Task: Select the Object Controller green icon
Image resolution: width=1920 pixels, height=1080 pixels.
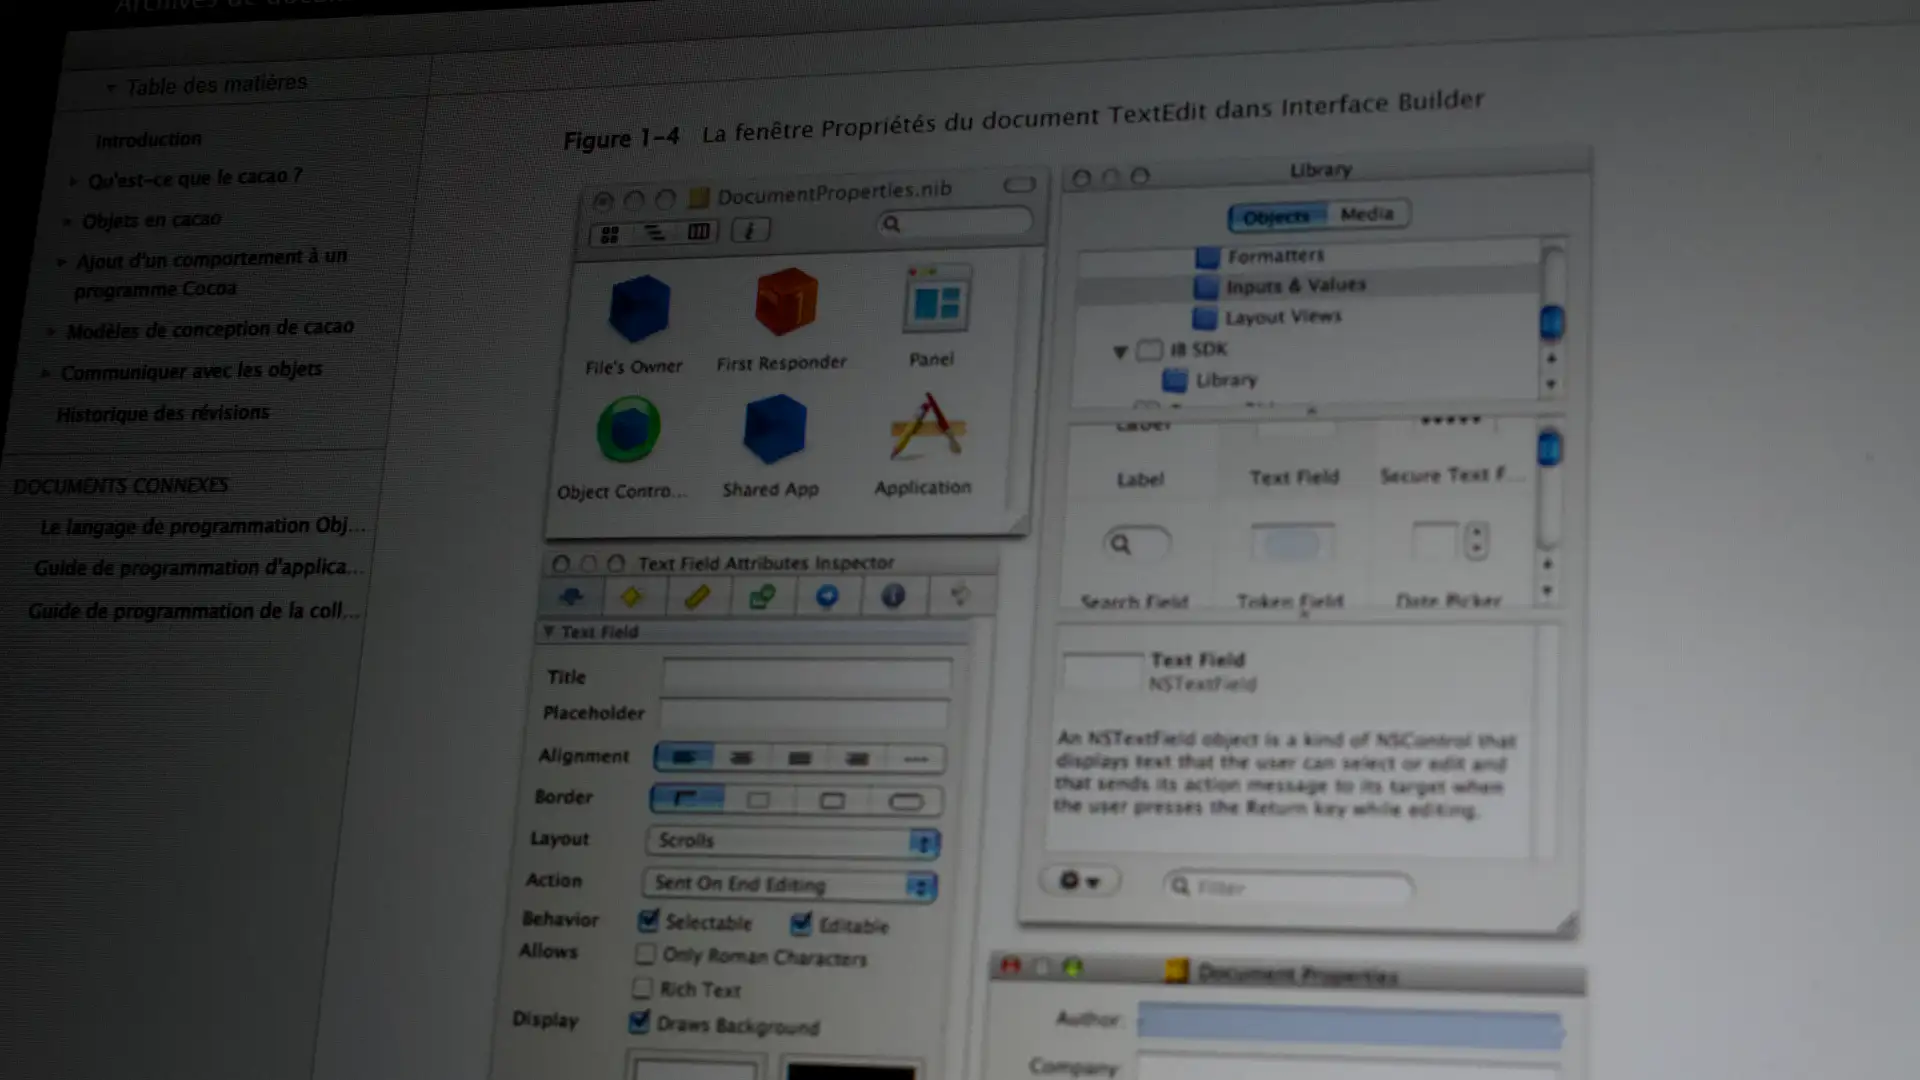Action: 629,429
